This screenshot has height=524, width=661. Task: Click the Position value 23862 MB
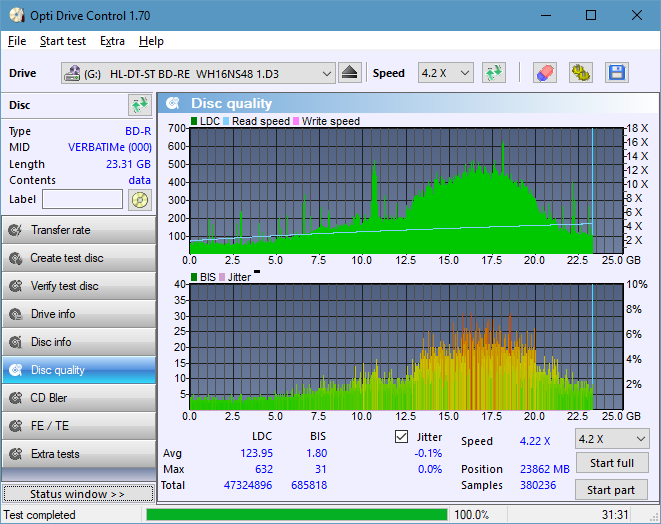click(545, 469)
